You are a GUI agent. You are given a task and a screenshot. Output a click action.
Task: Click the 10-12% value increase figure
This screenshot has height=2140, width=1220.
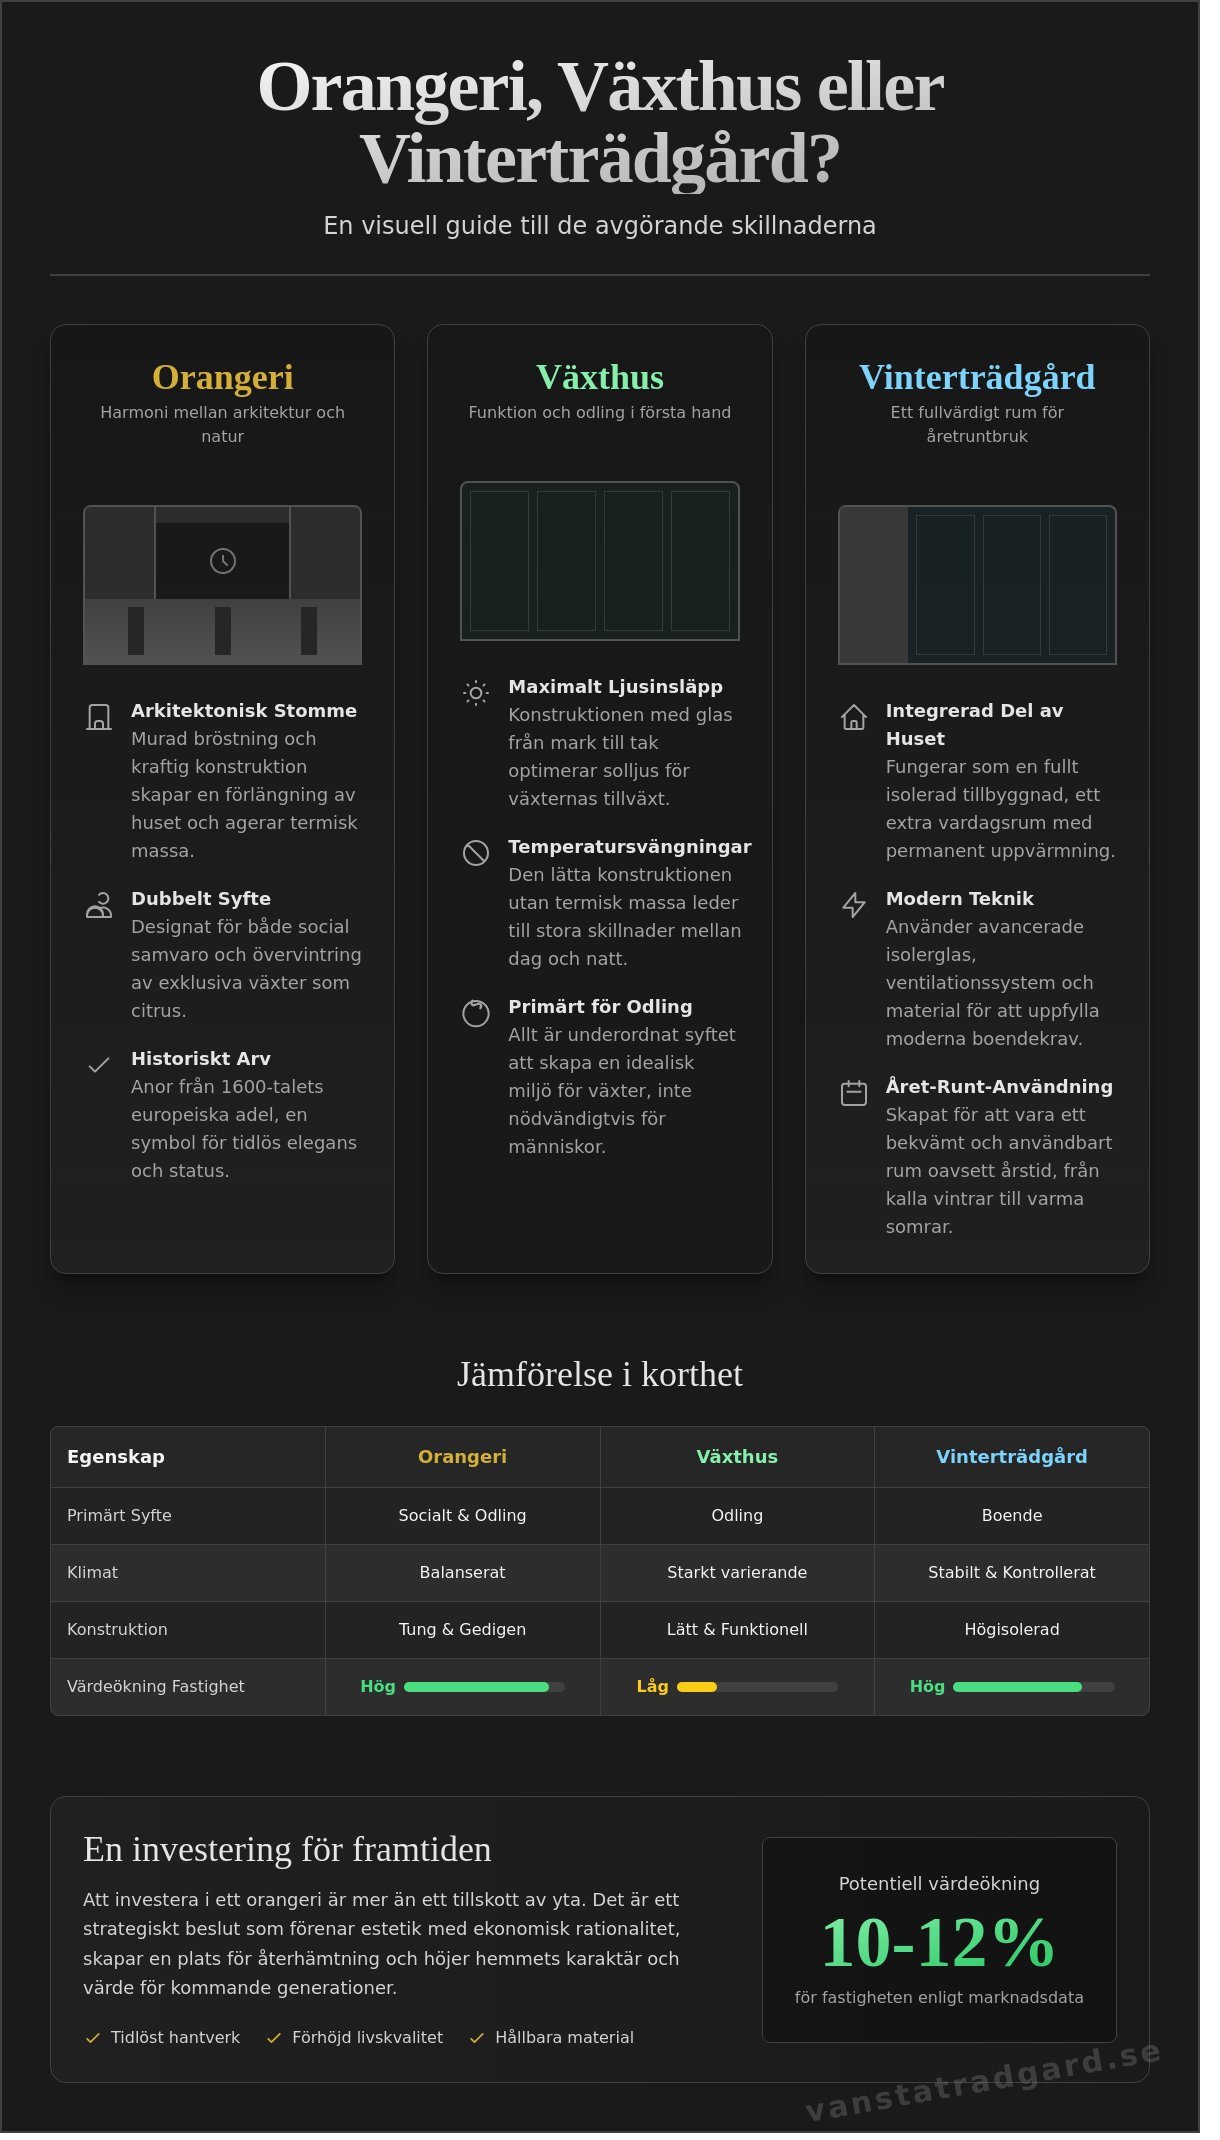938,1943
